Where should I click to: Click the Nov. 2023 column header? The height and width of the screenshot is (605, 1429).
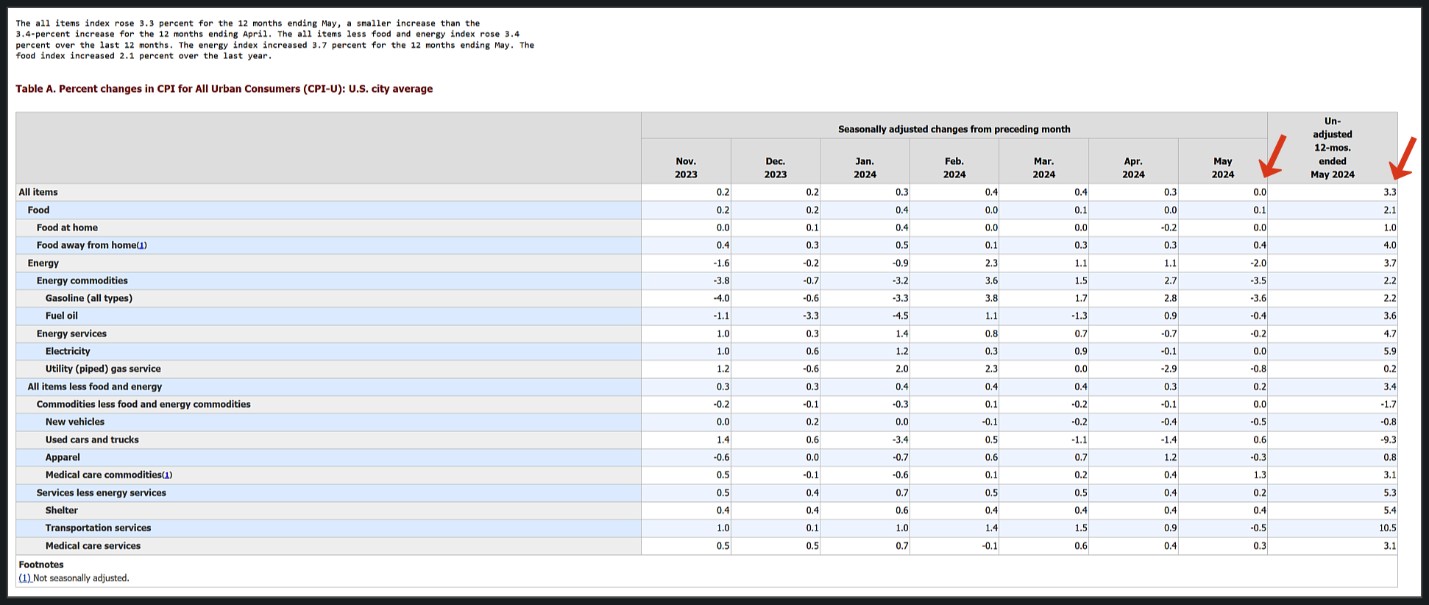click(686, 167)
